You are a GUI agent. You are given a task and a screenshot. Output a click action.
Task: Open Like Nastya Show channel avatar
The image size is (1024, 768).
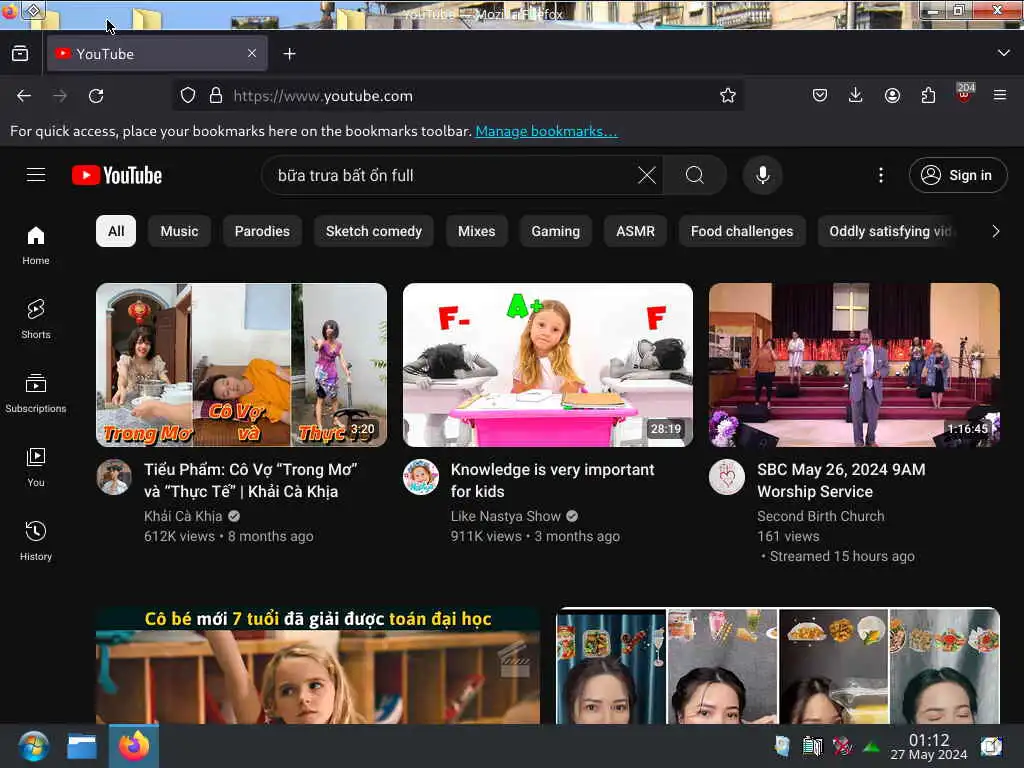[421, 477]
